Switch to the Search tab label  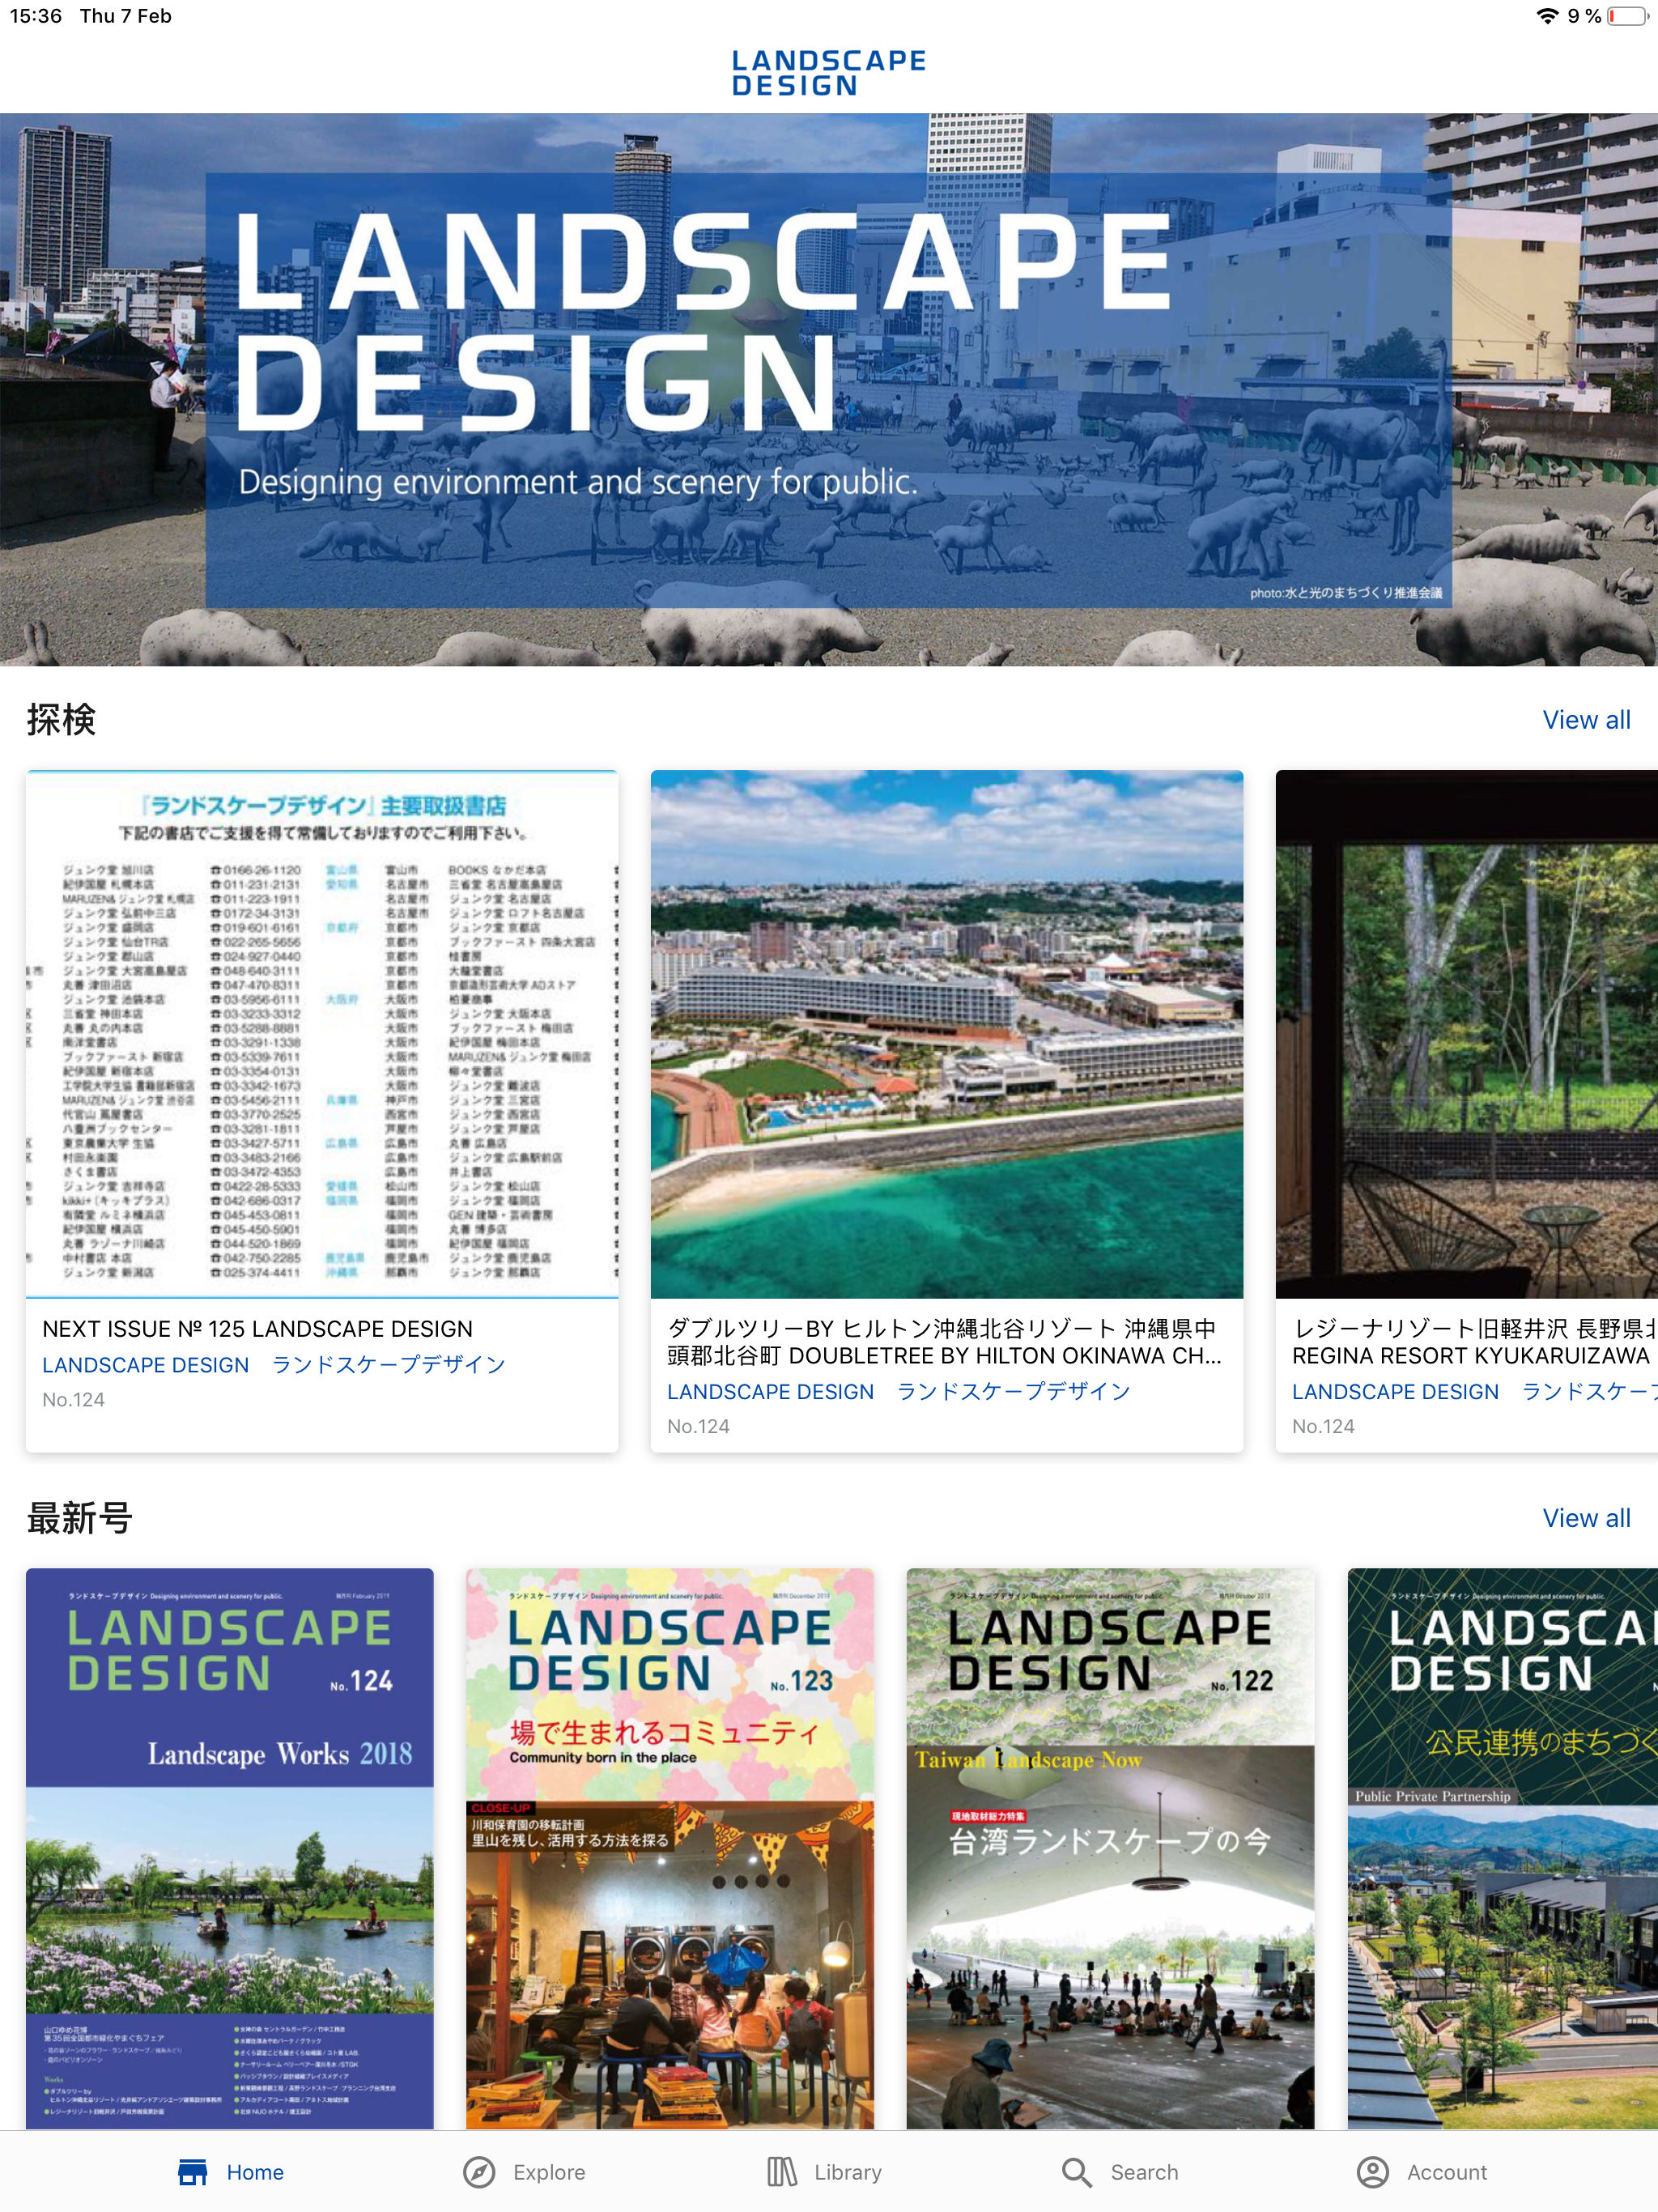[x=1144, y=2172]
